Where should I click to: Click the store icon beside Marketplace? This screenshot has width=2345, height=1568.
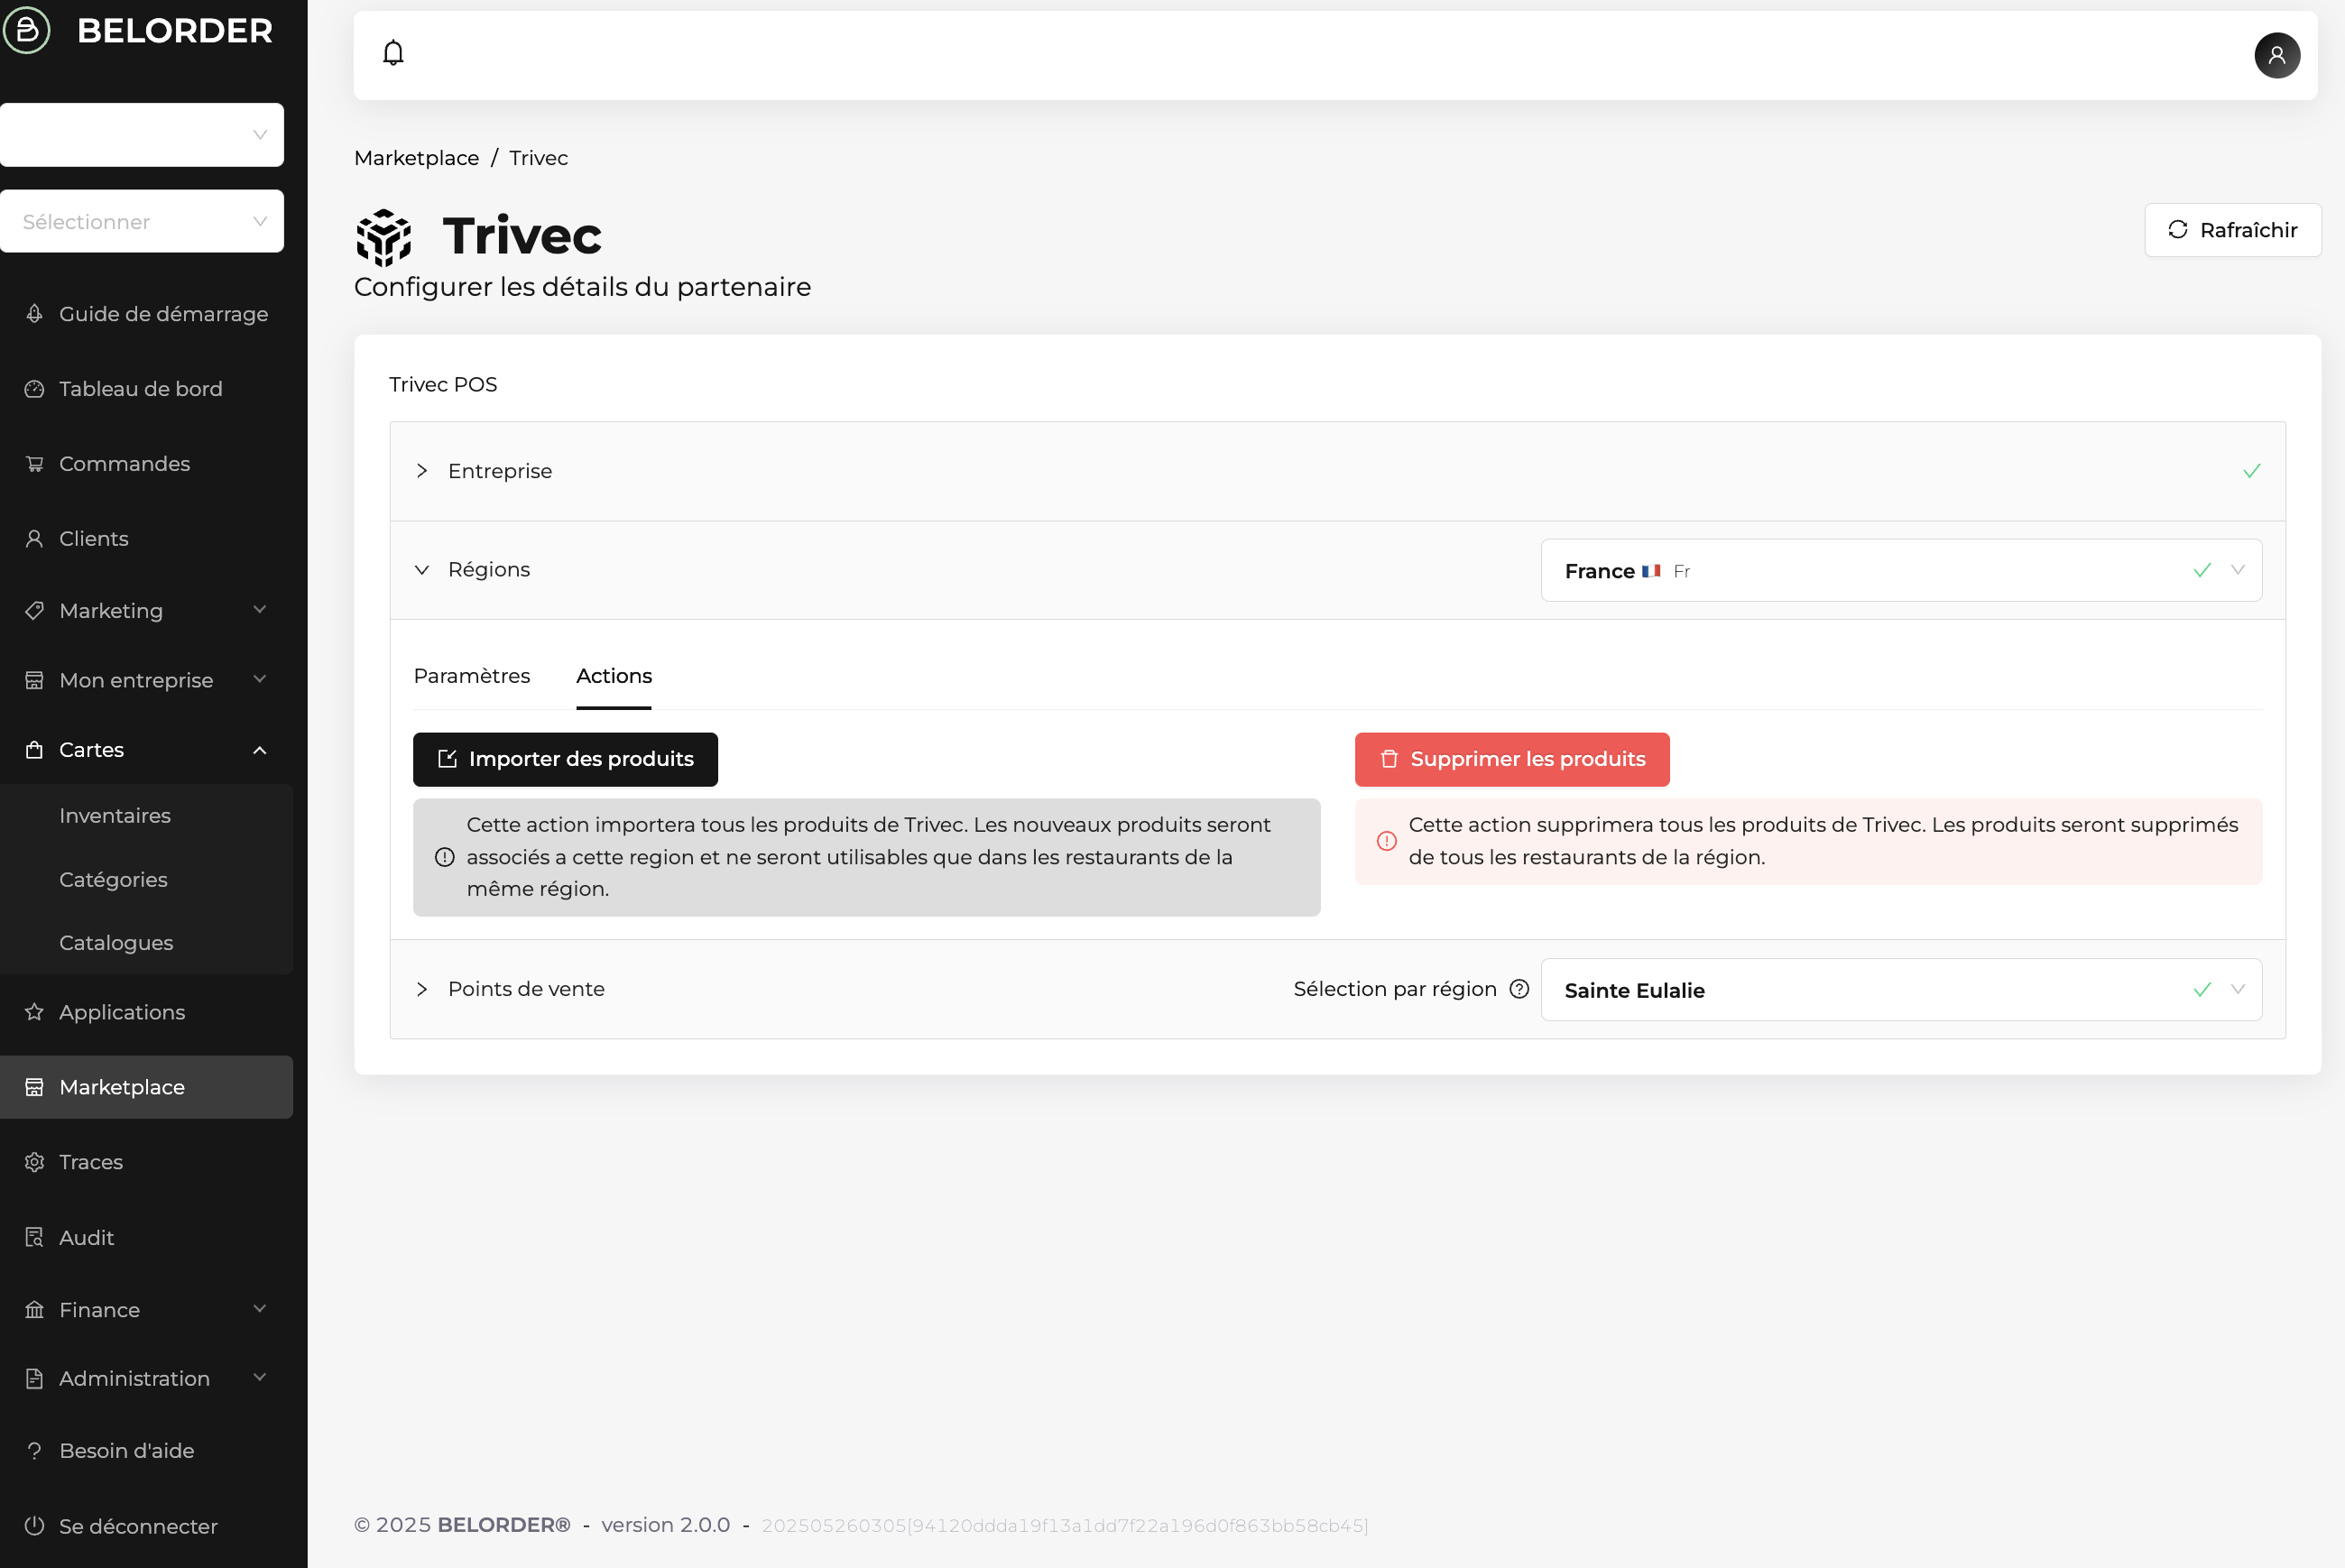pyautogui.click(x=34, y=1087)
